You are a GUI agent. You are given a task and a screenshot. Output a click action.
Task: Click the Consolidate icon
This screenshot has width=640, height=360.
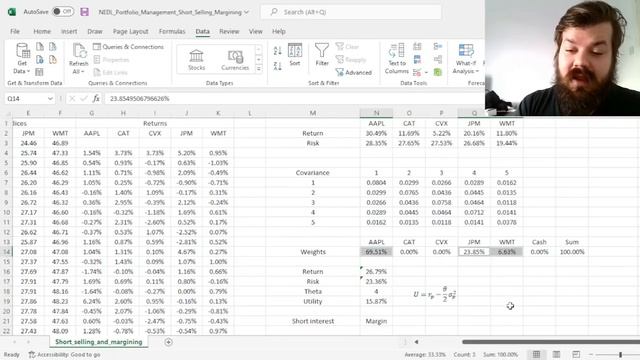(x=438, y=46)
